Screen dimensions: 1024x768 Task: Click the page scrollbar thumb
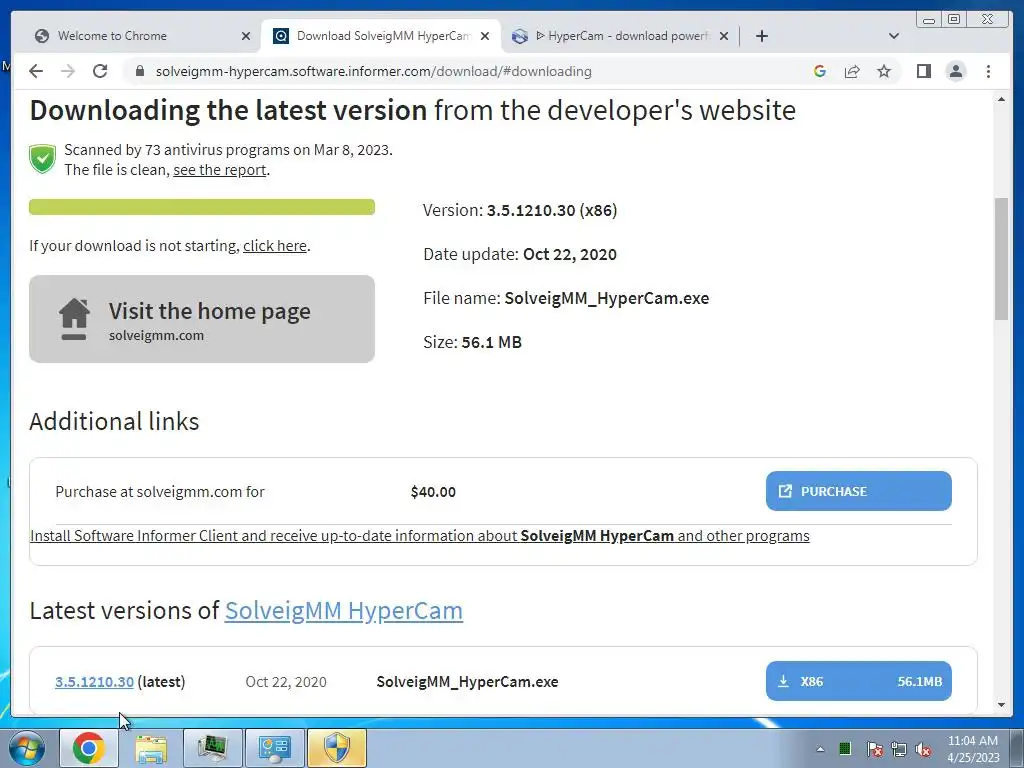coord(1001,259)
